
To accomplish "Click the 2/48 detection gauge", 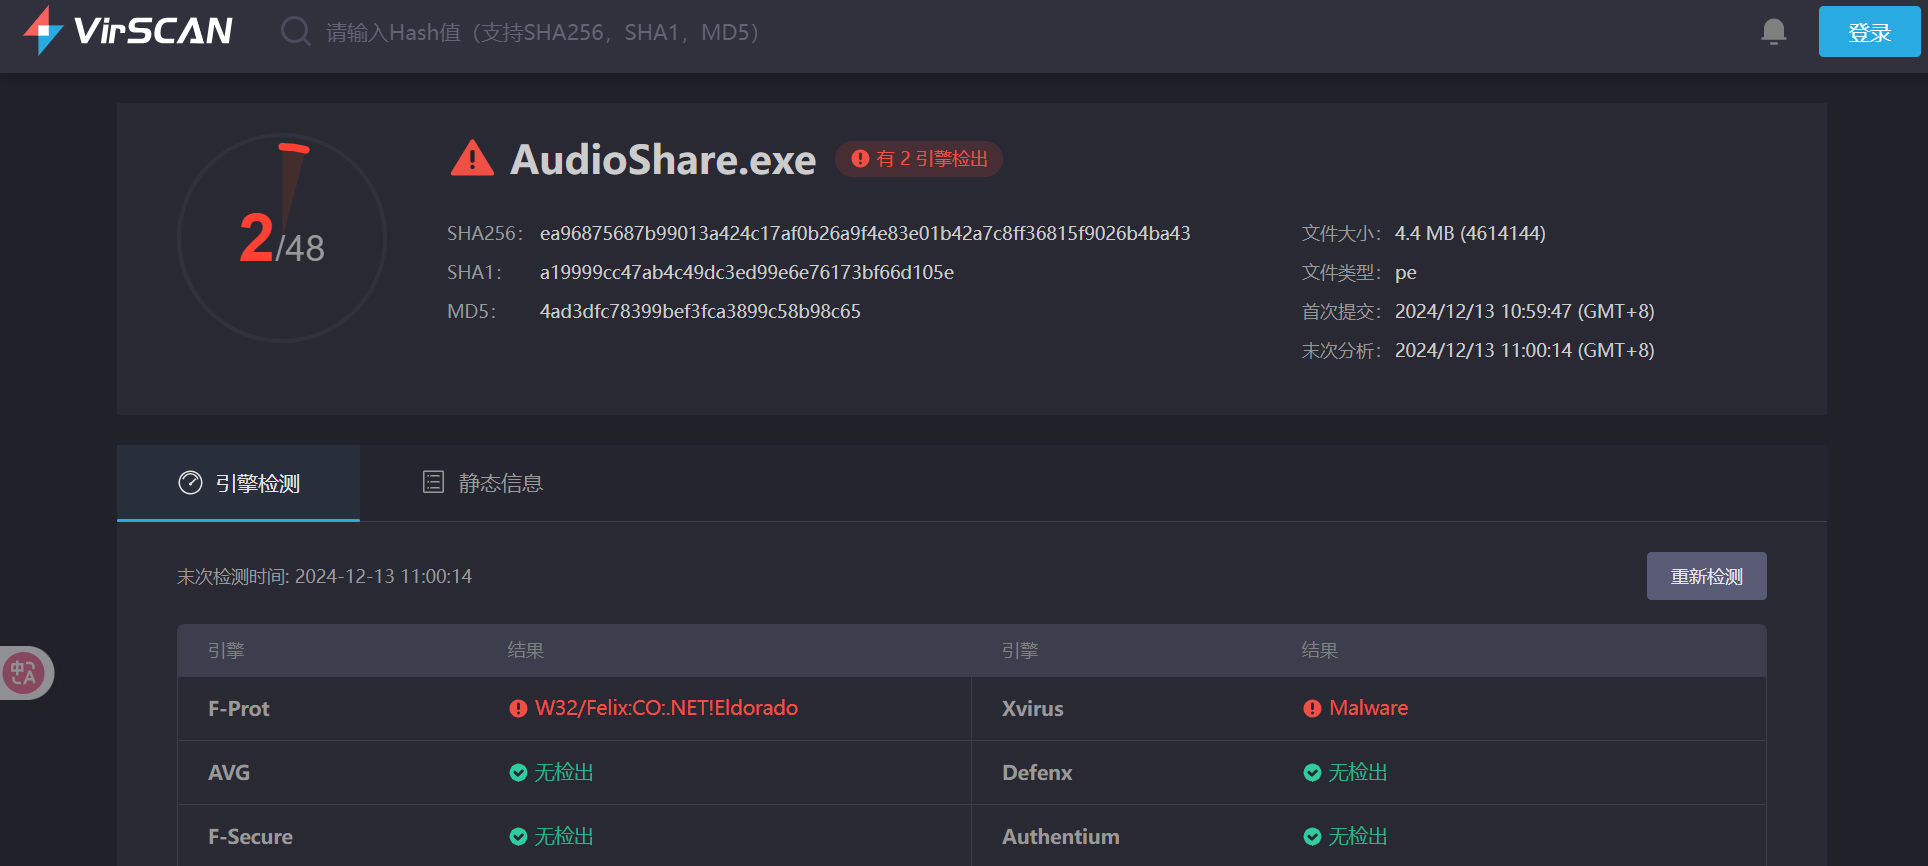I will pyautogui.click(x=282, y=238).
